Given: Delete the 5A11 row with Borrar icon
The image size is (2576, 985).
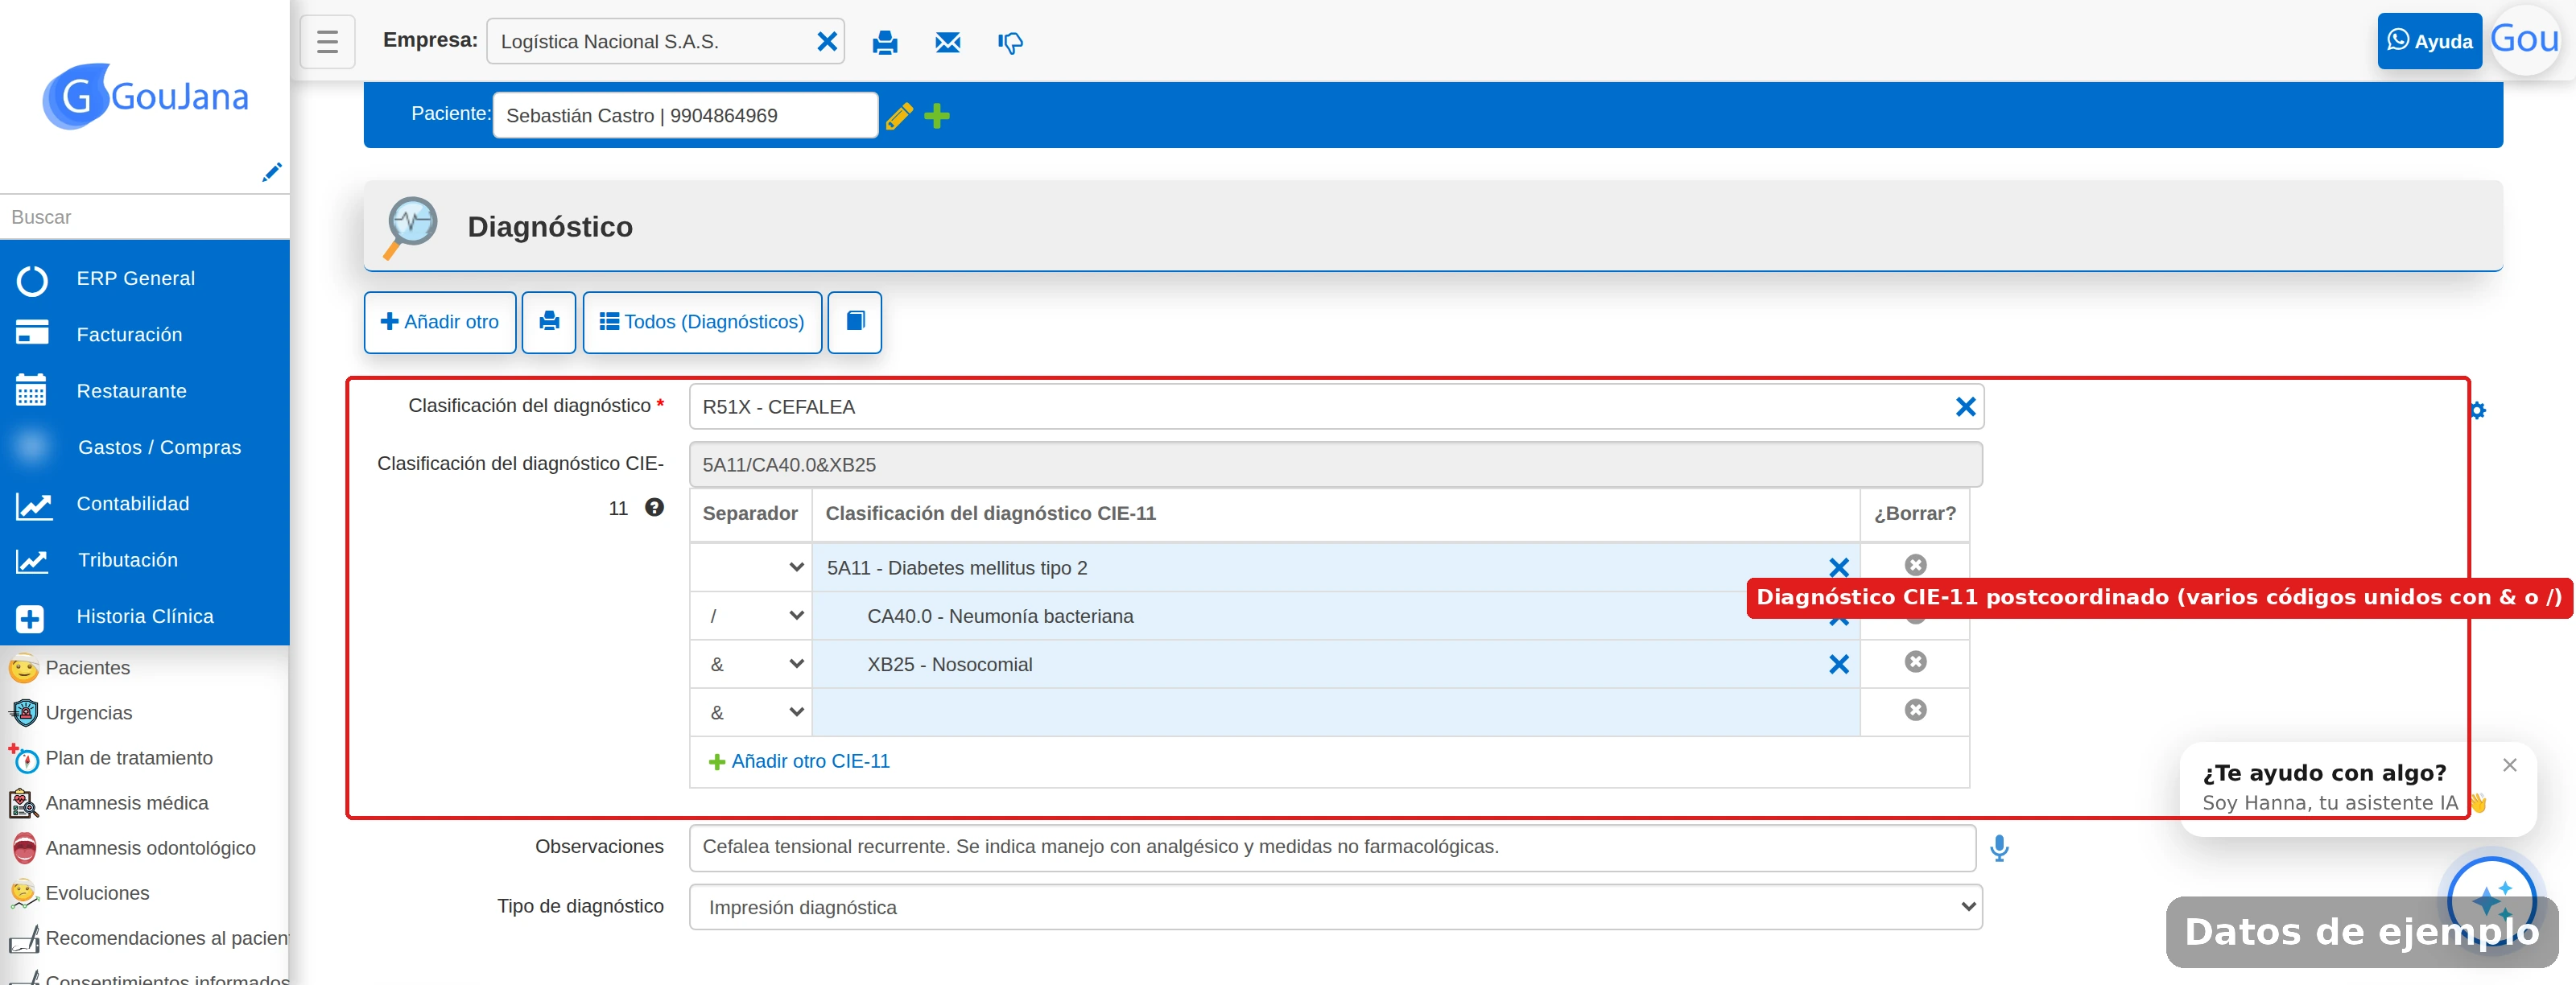Looking at the screenshot, I should click(1915, 565).
